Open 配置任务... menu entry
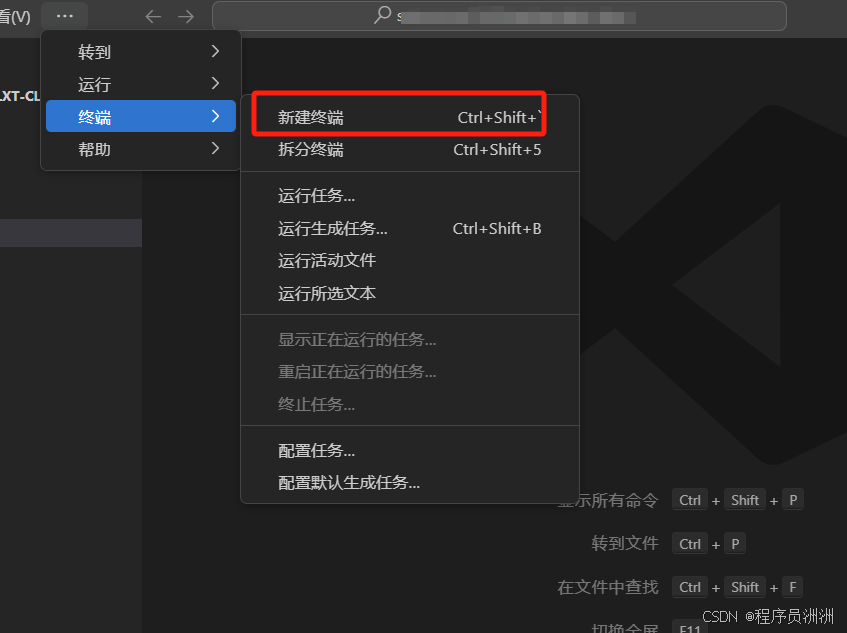The image size is (847, 633). [x=410, y=450]
